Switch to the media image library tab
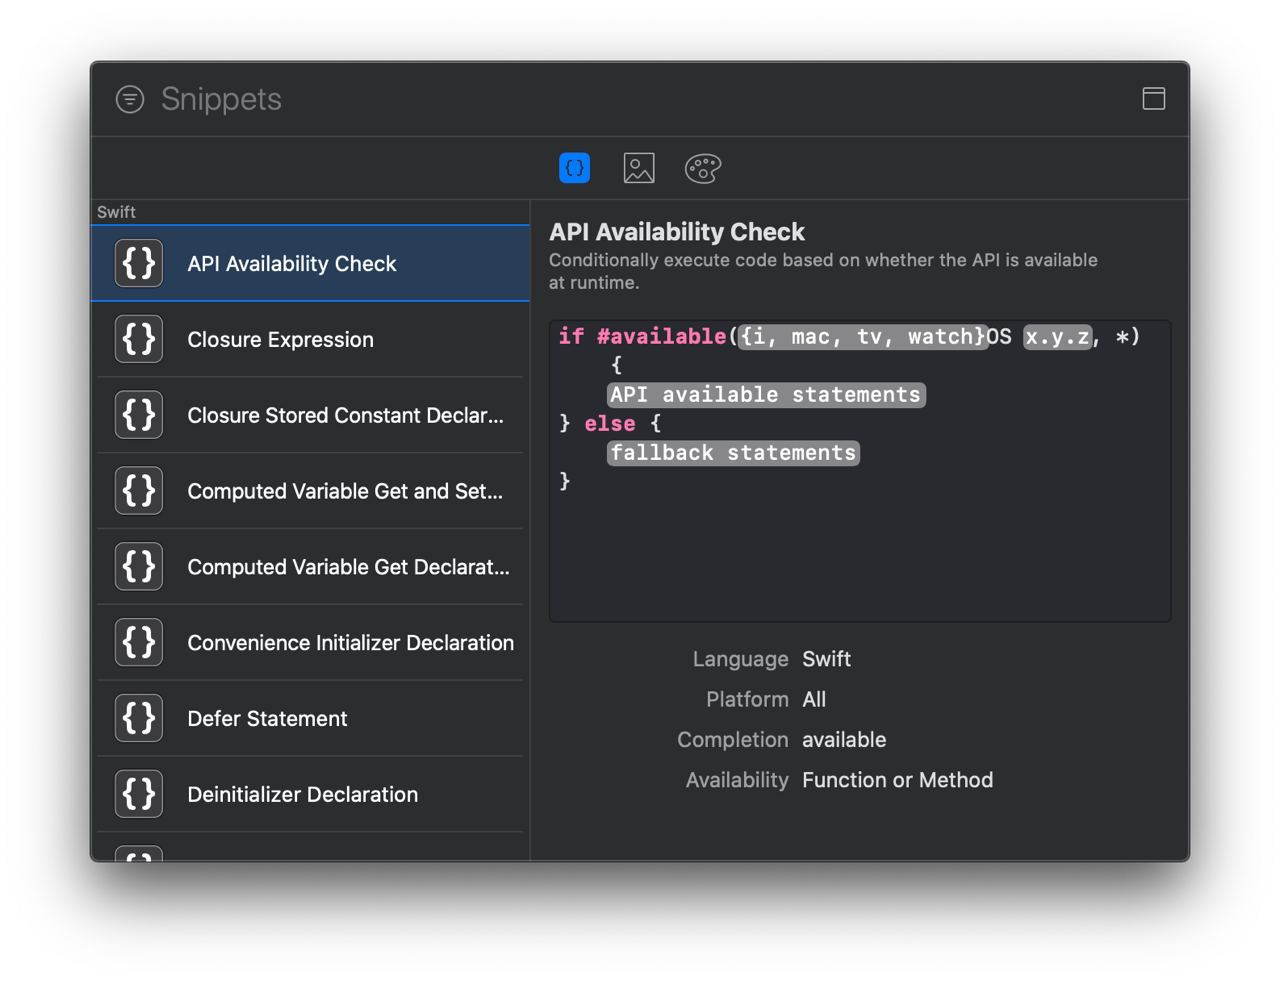The image size is (1280, 981). [639, 168]
